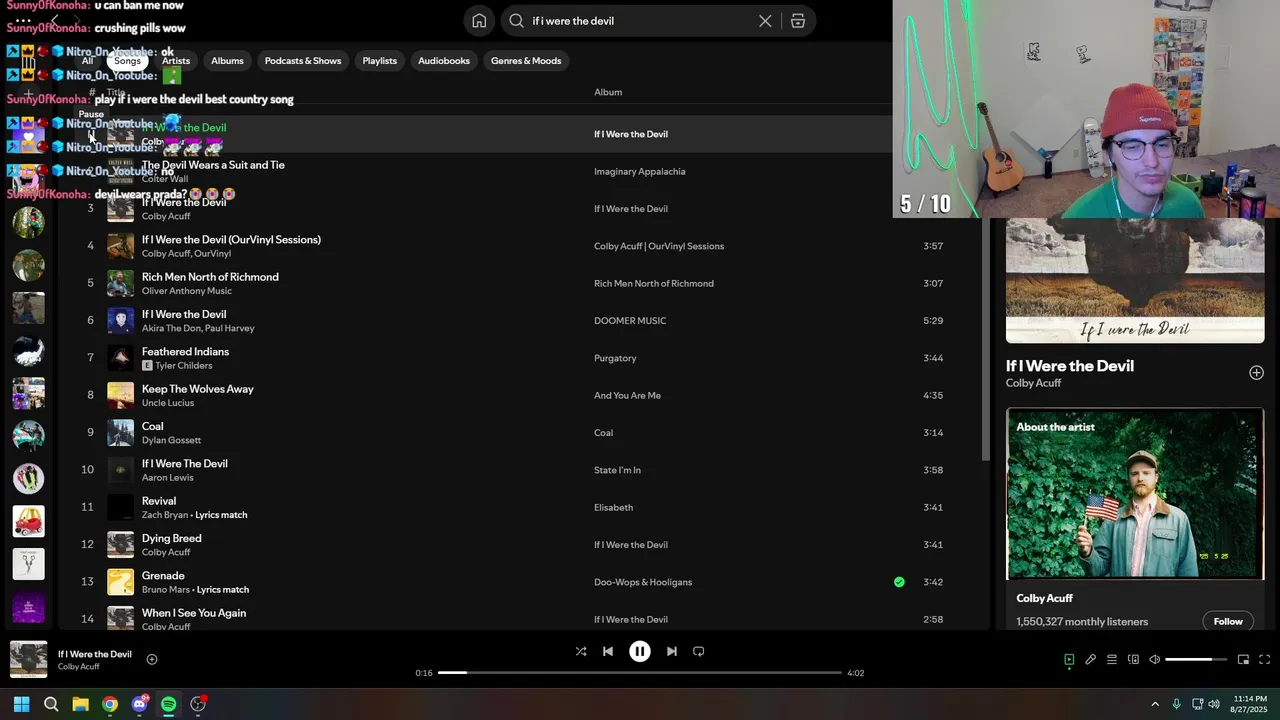Select the Dying Breed track

[x=172, y=538]
